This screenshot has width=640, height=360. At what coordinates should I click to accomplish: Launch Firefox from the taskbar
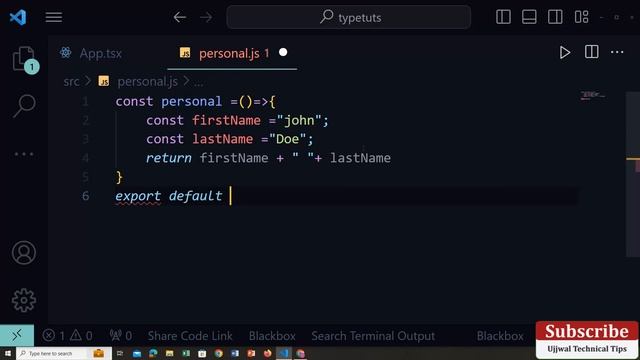[x=268, y=353]
